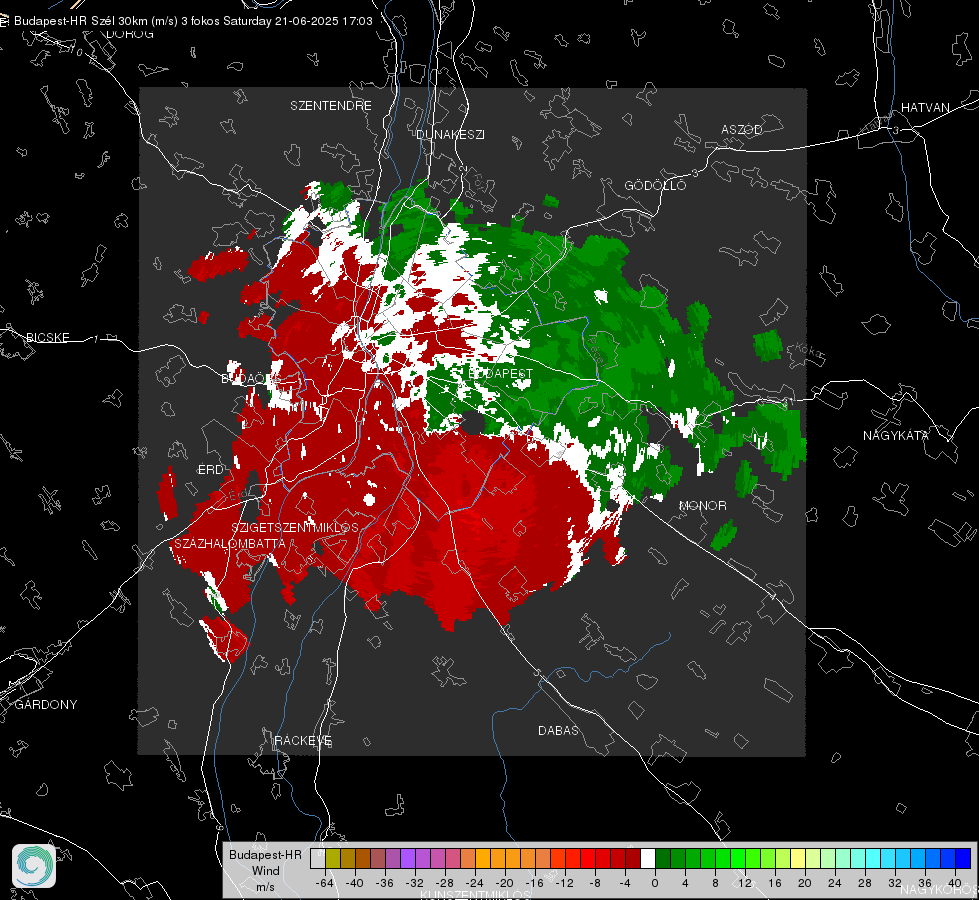Image resolution: width=979 pixels, height=900 pixels.
Task: Click the ÉRD town label
Action: (x=210, y=470)
